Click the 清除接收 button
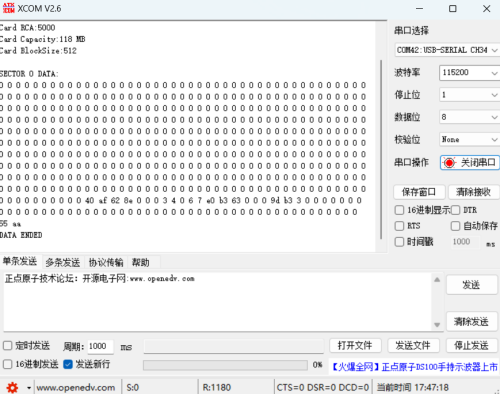The width and height of the screenshot is (500, 394). pyautogui.click(x=473, y=192)
